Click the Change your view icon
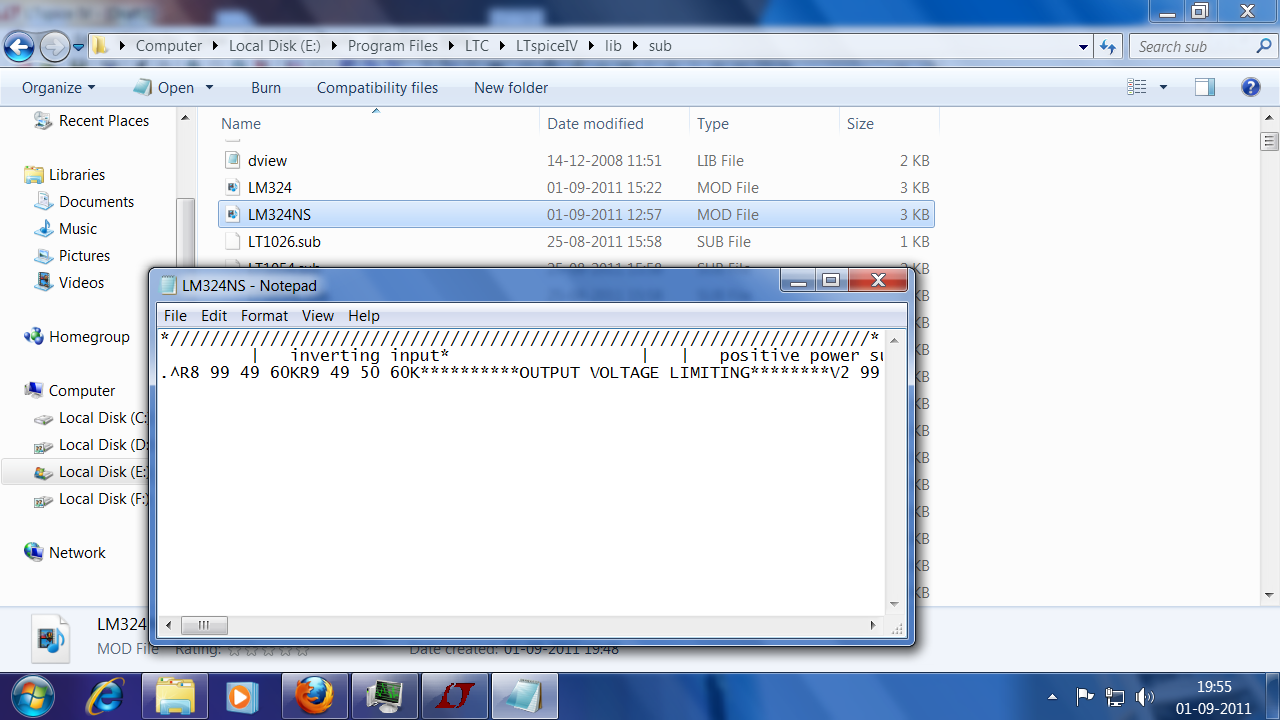The width and height of the screenshot is (1280, 720). coord(1137,88)
